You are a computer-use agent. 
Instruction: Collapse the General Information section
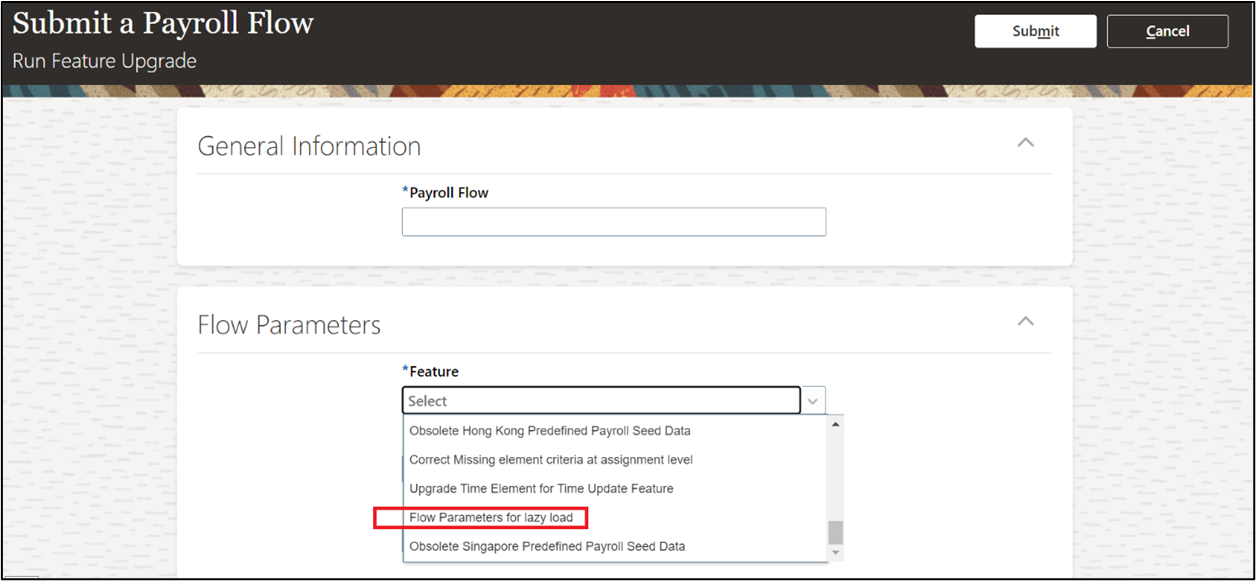[1025, 144]
